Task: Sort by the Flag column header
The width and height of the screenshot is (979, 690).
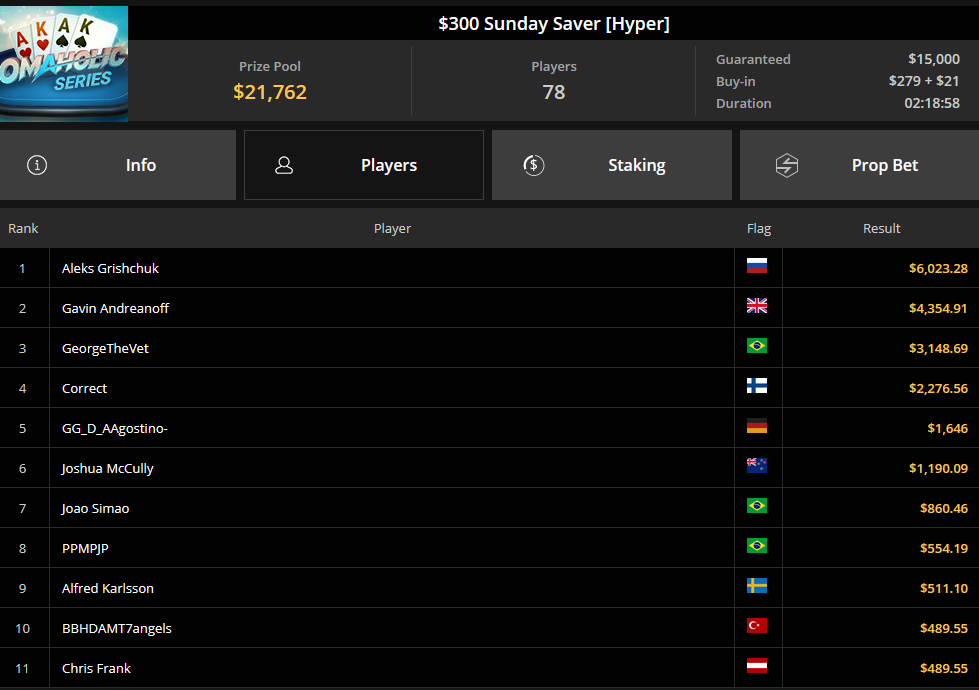Action: point(759,229)
